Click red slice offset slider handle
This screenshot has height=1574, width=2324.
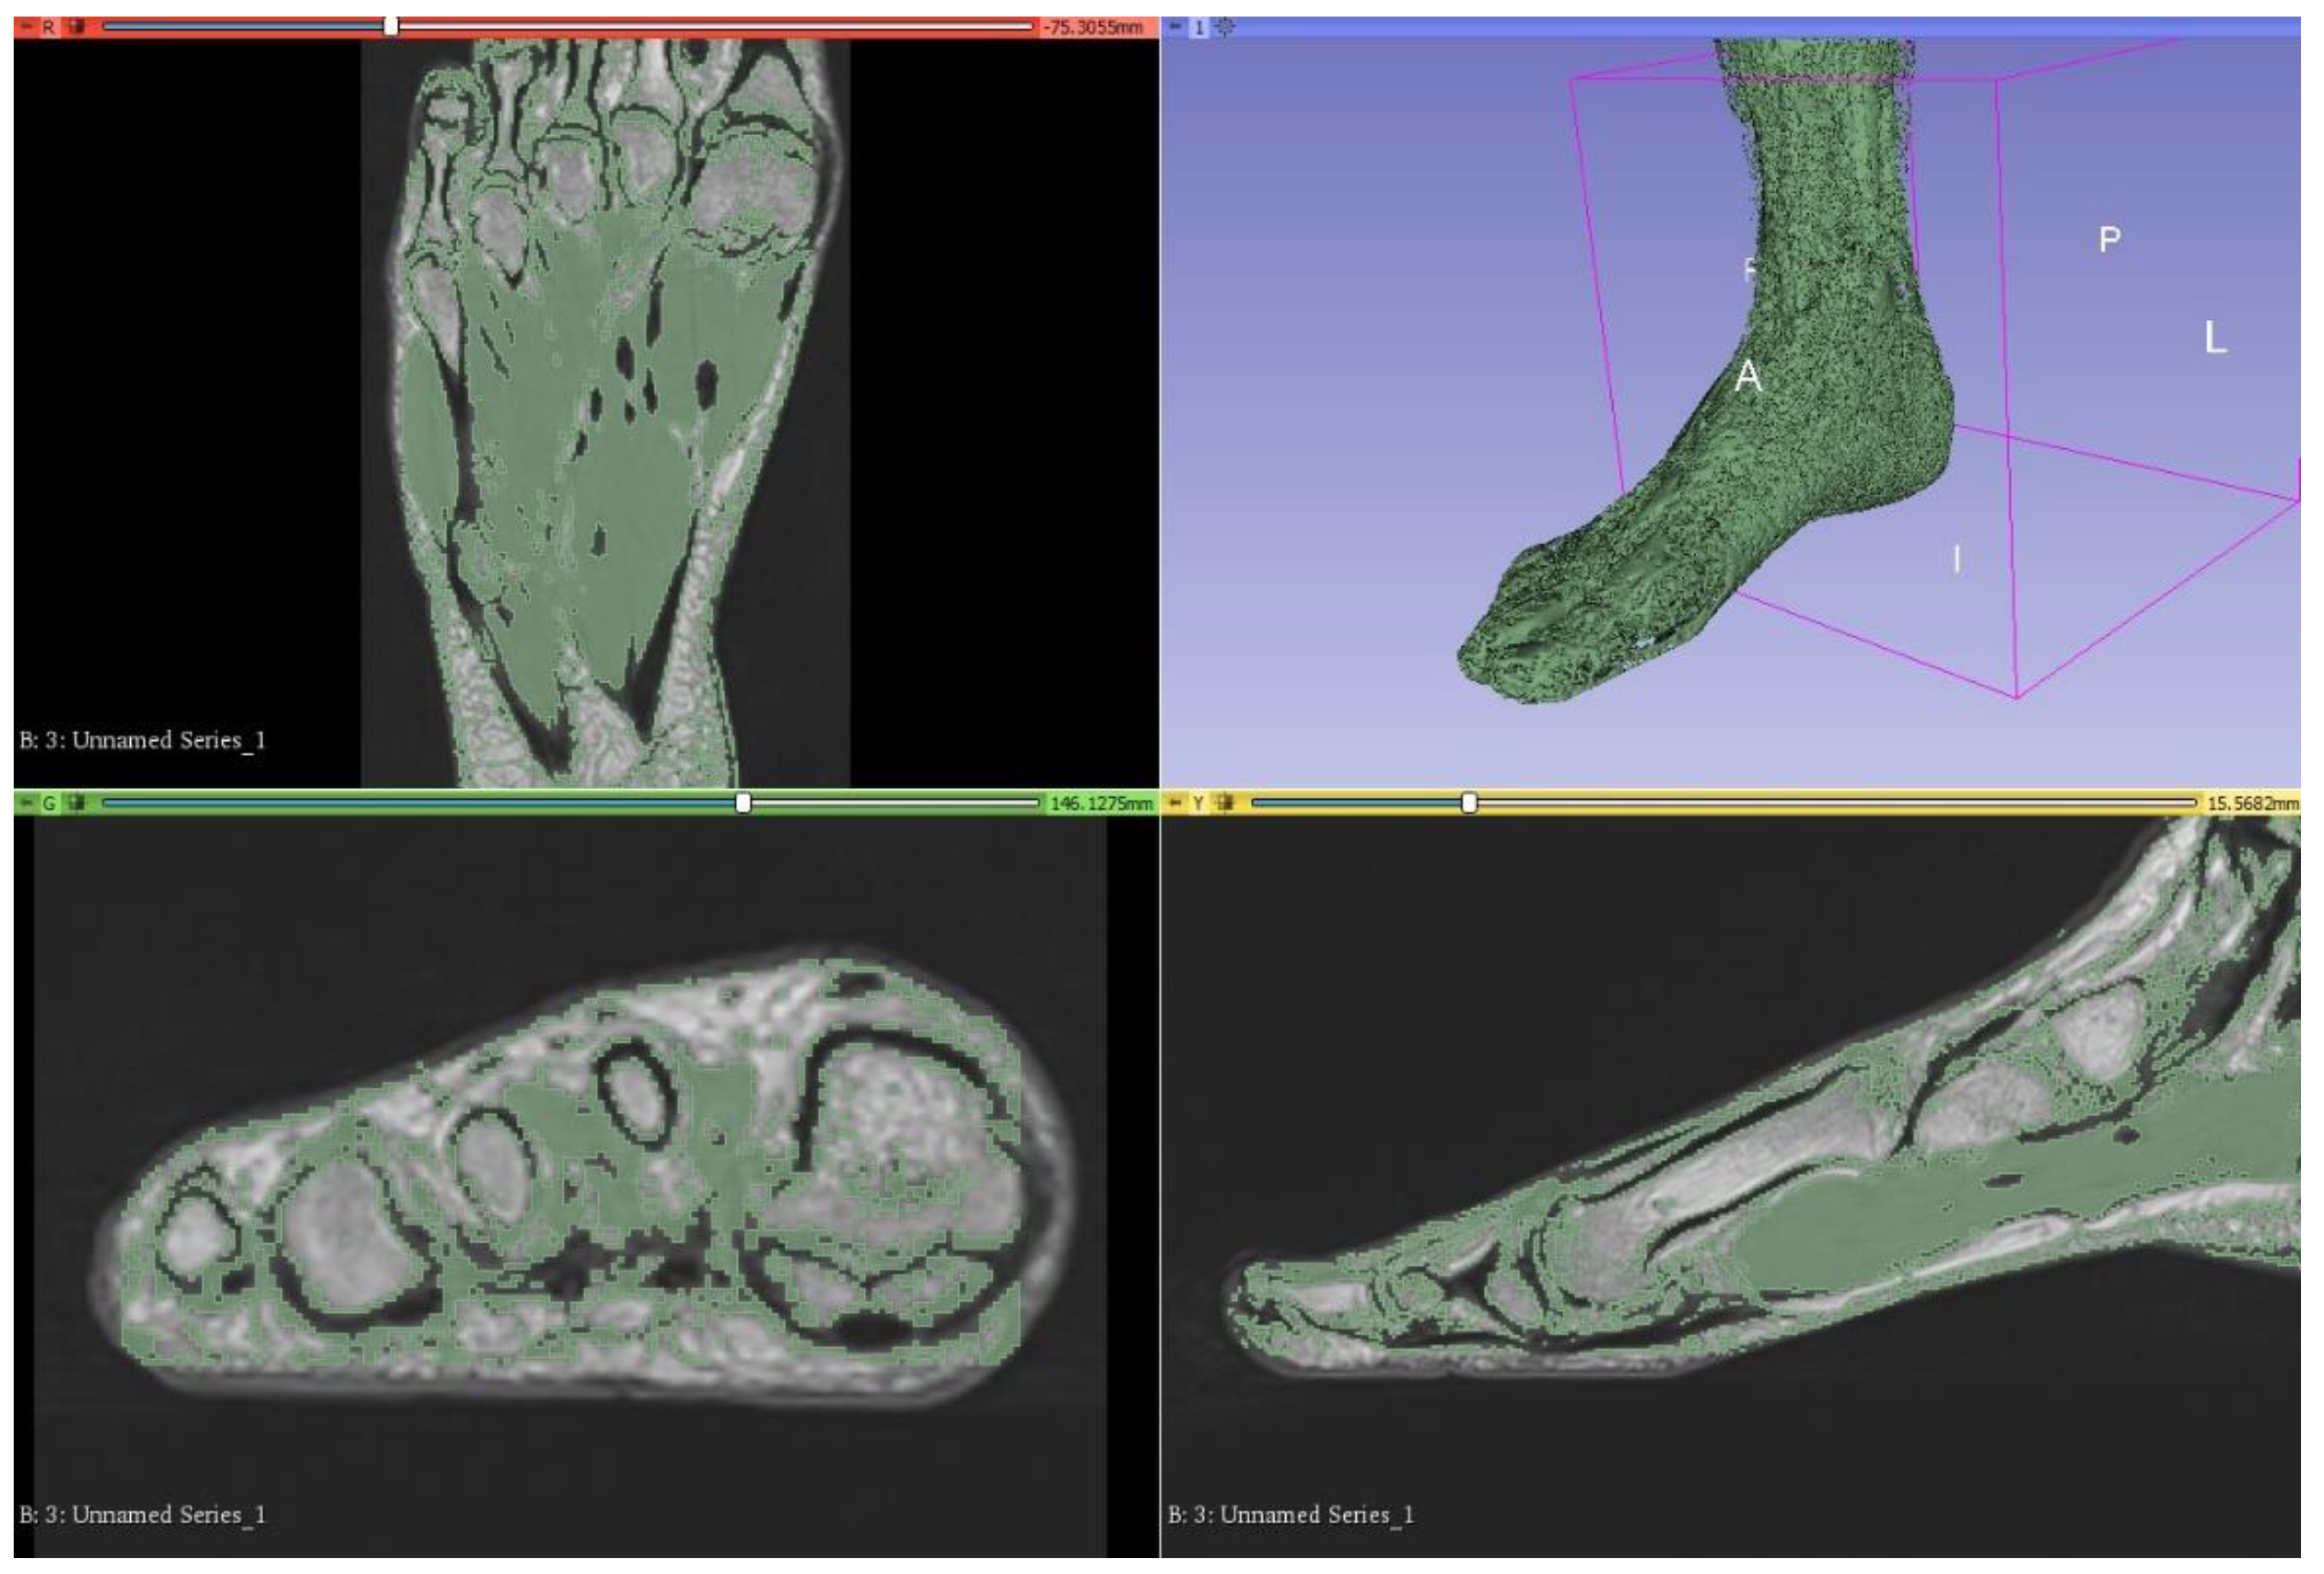[x=391, y=26]
